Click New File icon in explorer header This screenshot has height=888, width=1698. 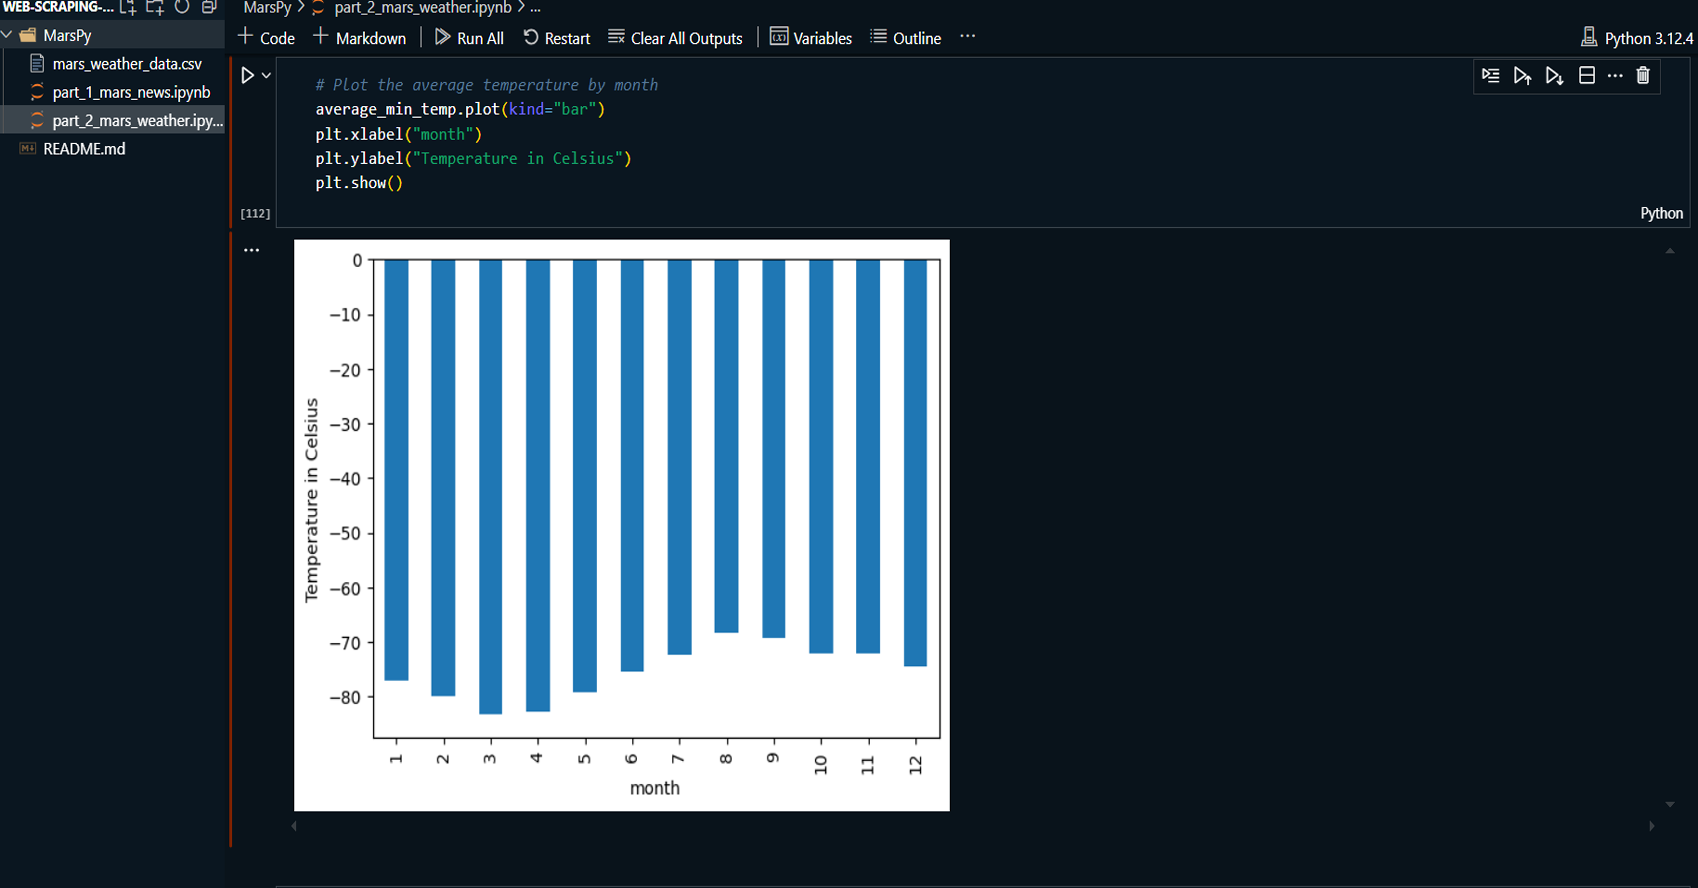pos(128,8)
